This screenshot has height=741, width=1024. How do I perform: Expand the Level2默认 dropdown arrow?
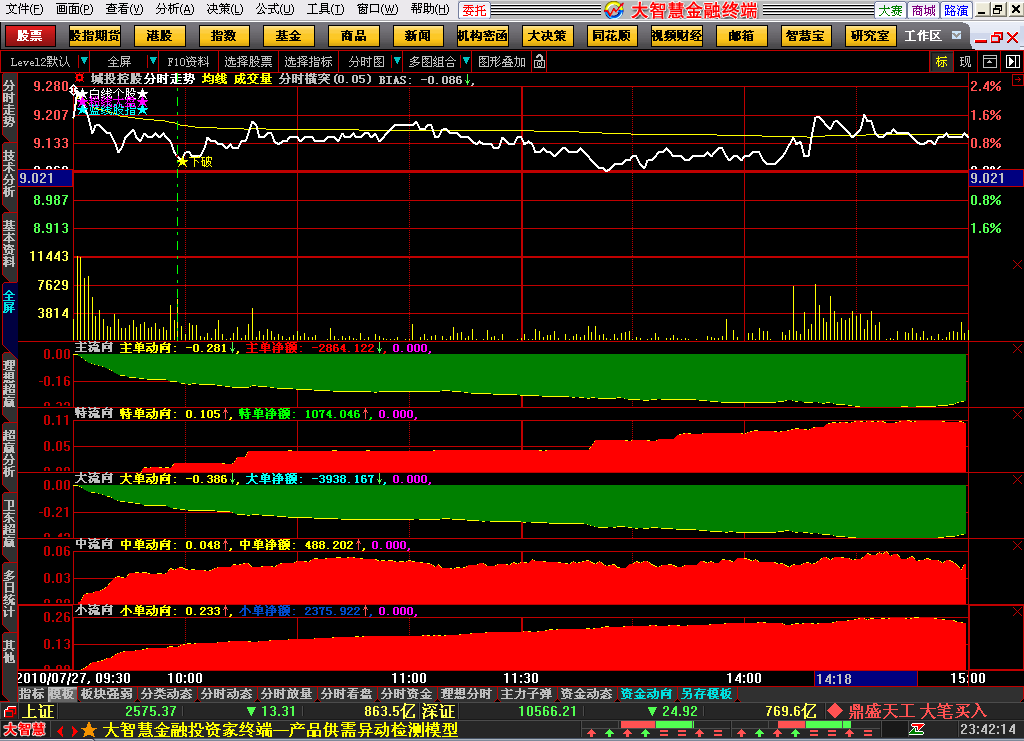pos(84,61)
